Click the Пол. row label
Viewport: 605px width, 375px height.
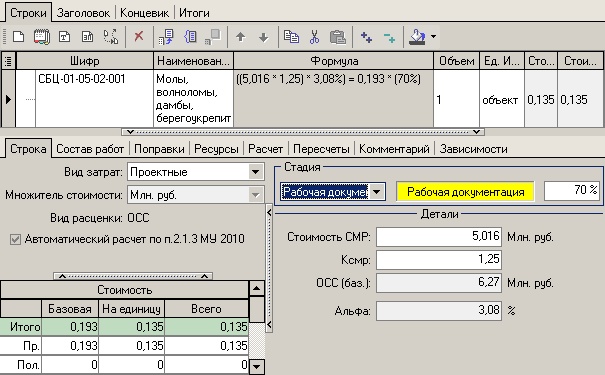21,365
